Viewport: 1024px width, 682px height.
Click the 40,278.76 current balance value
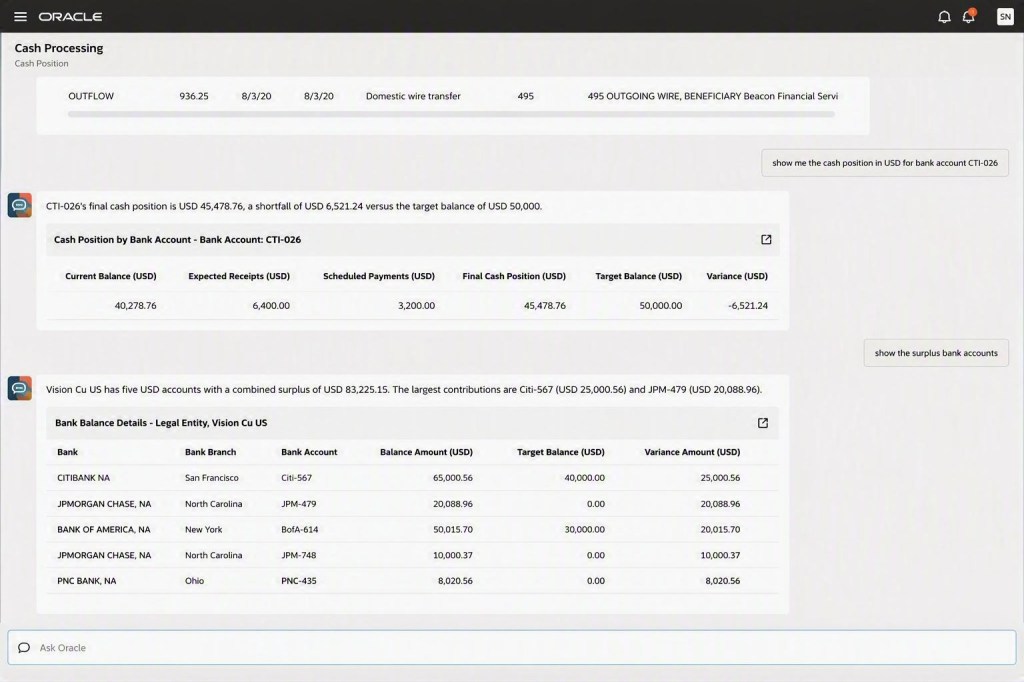pos(135,306)
